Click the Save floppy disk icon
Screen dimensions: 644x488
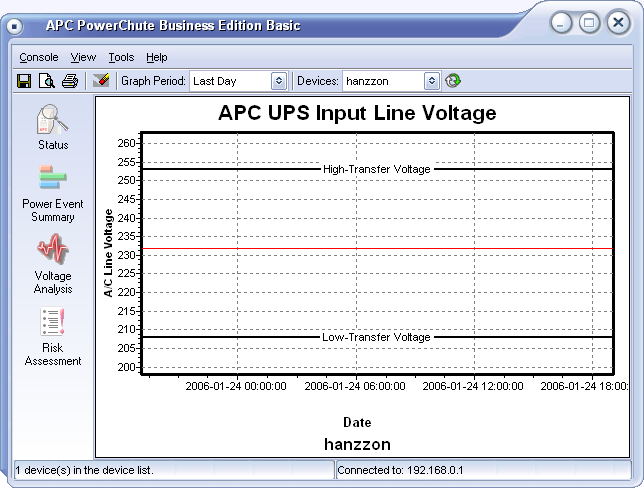24,81
